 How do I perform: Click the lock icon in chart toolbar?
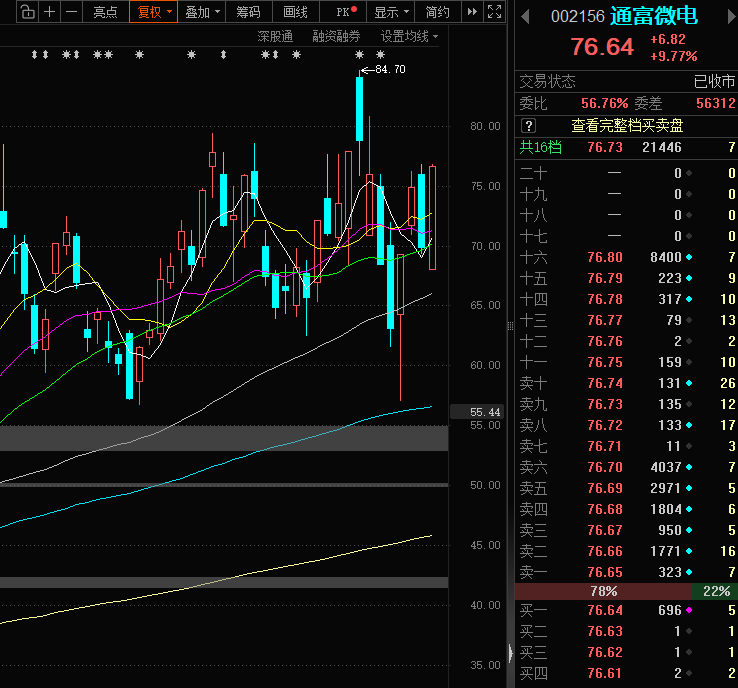[x=27, y=11]
